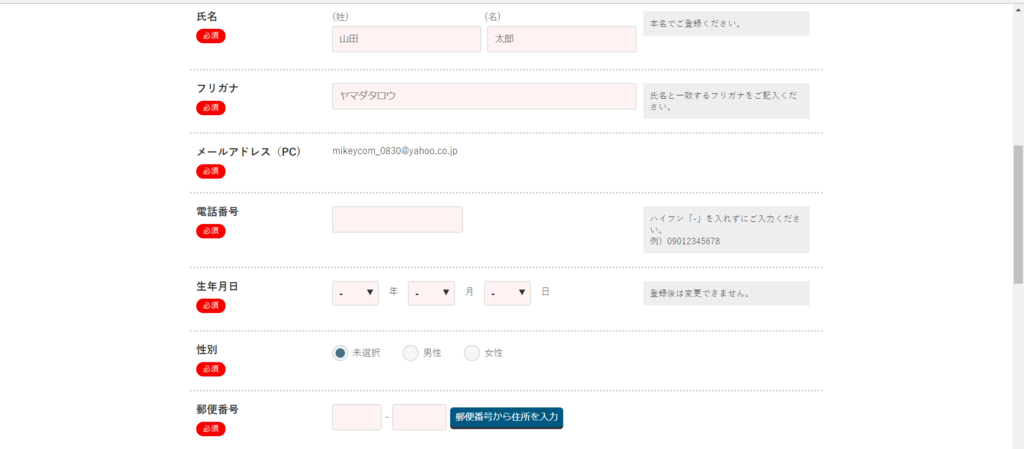Click the second postal code input field
1024x449 pixels.
tap(419, 417)
